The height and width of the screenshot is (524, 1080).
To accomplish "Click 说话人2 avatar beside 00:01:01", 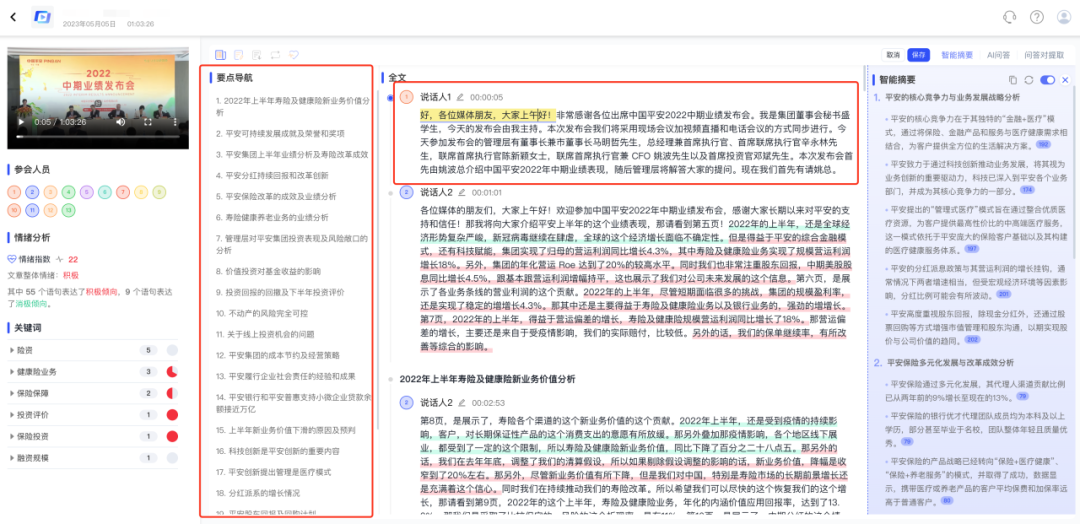I will pyautogui.click(x=406, y=192).
